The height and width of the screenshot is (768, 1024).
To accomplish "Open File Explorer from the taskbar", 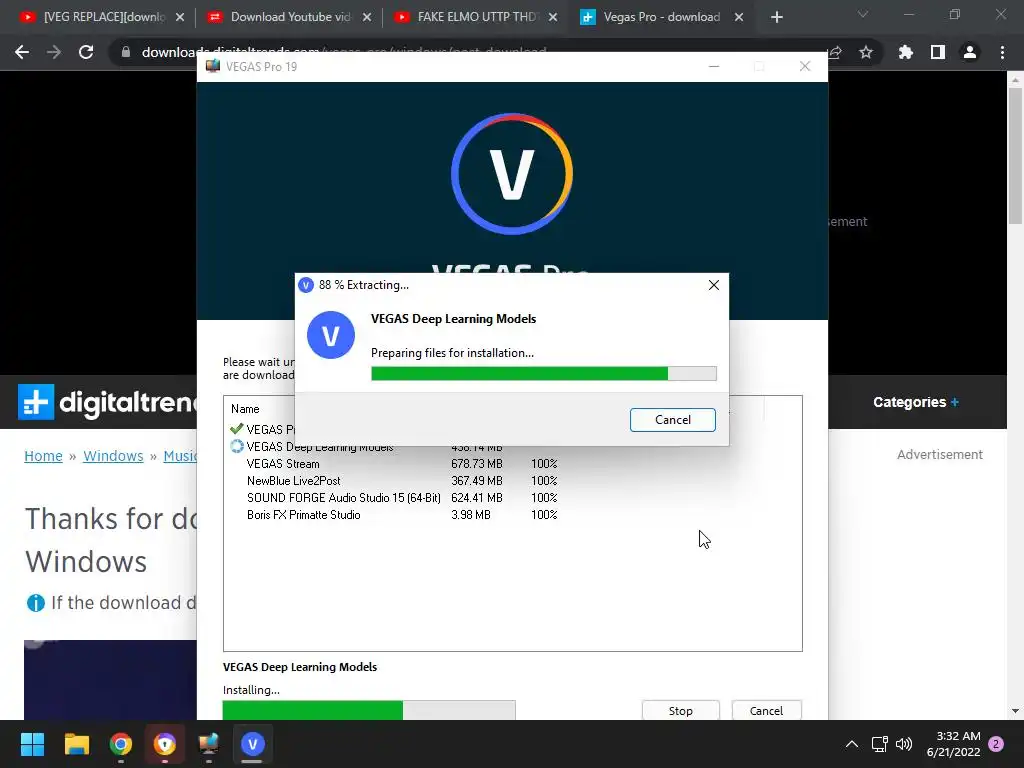I will [76, 744].
